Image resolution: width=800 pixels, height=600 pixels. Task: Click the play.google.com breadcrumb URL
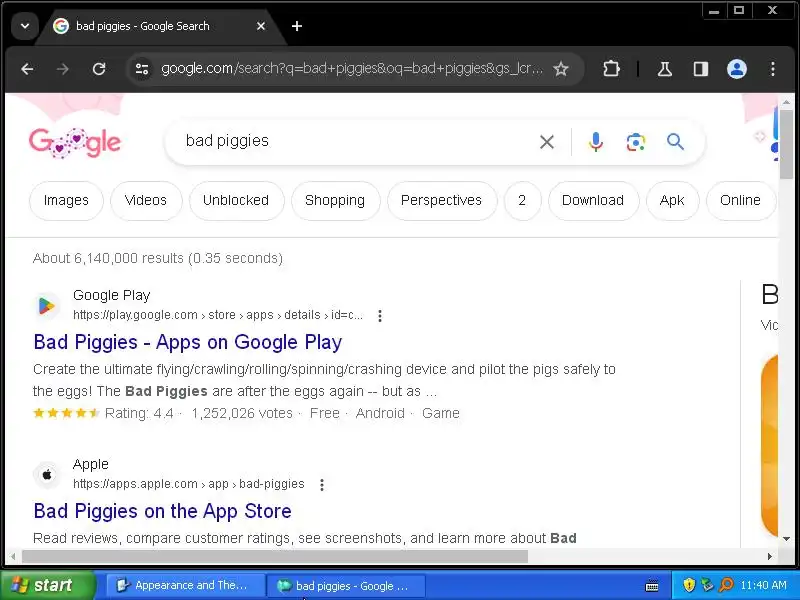pos(218,315)
